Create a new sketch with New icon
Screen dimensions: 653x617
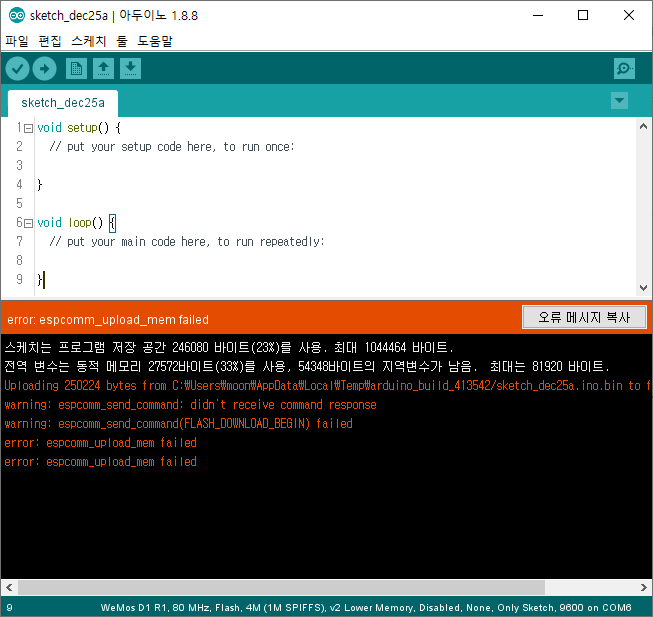pos(76,69)
